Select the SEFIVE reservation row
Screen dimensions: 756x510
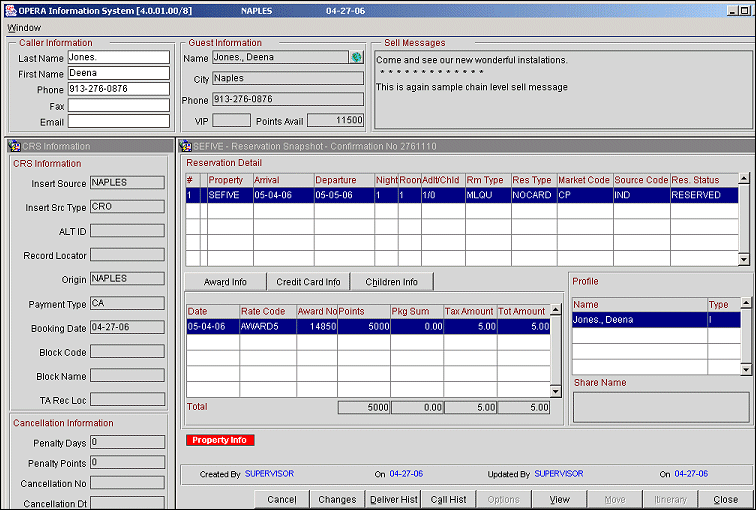tap(461, 195)
